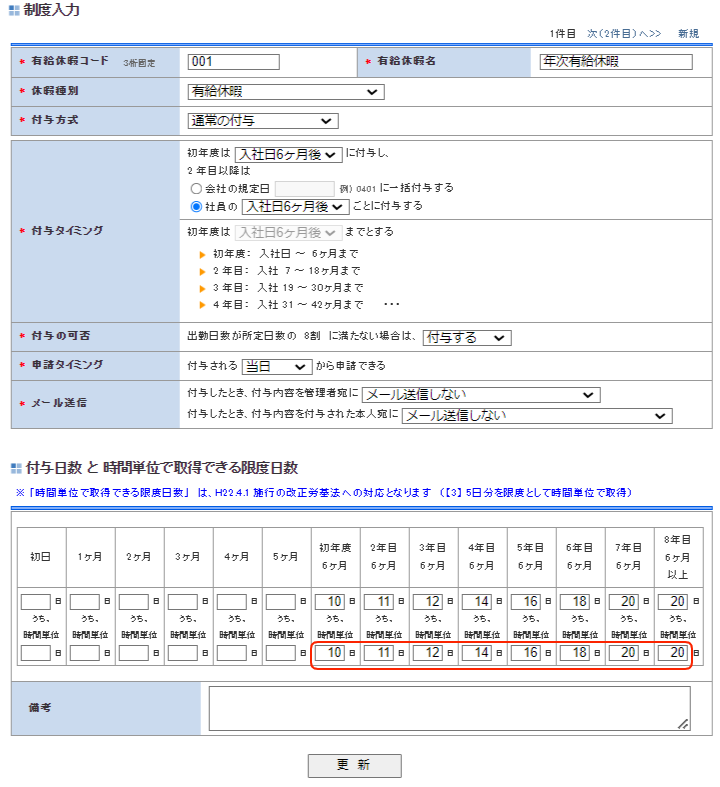
Task: Open the 休暇種別 dropdown showing 有給休暇
Action: (x=286, y=92)
